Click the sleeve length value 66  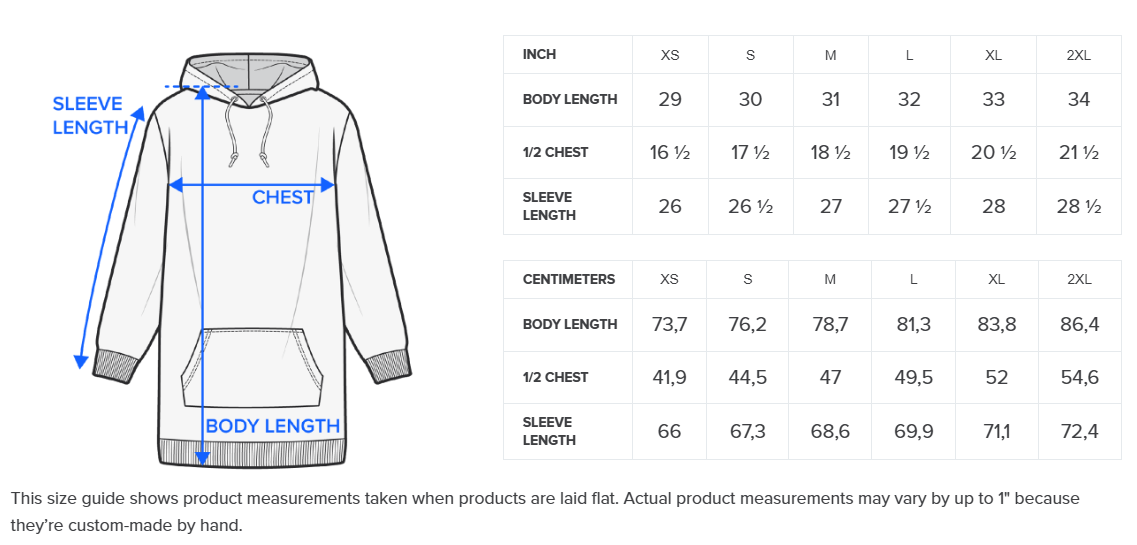[669, 431]
